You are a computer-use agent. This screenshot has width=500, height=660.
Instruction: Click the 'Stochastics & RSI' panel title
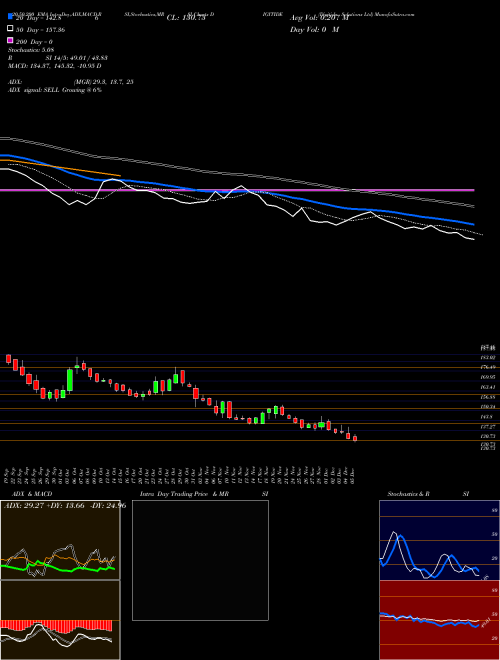(x=428, y=494)
